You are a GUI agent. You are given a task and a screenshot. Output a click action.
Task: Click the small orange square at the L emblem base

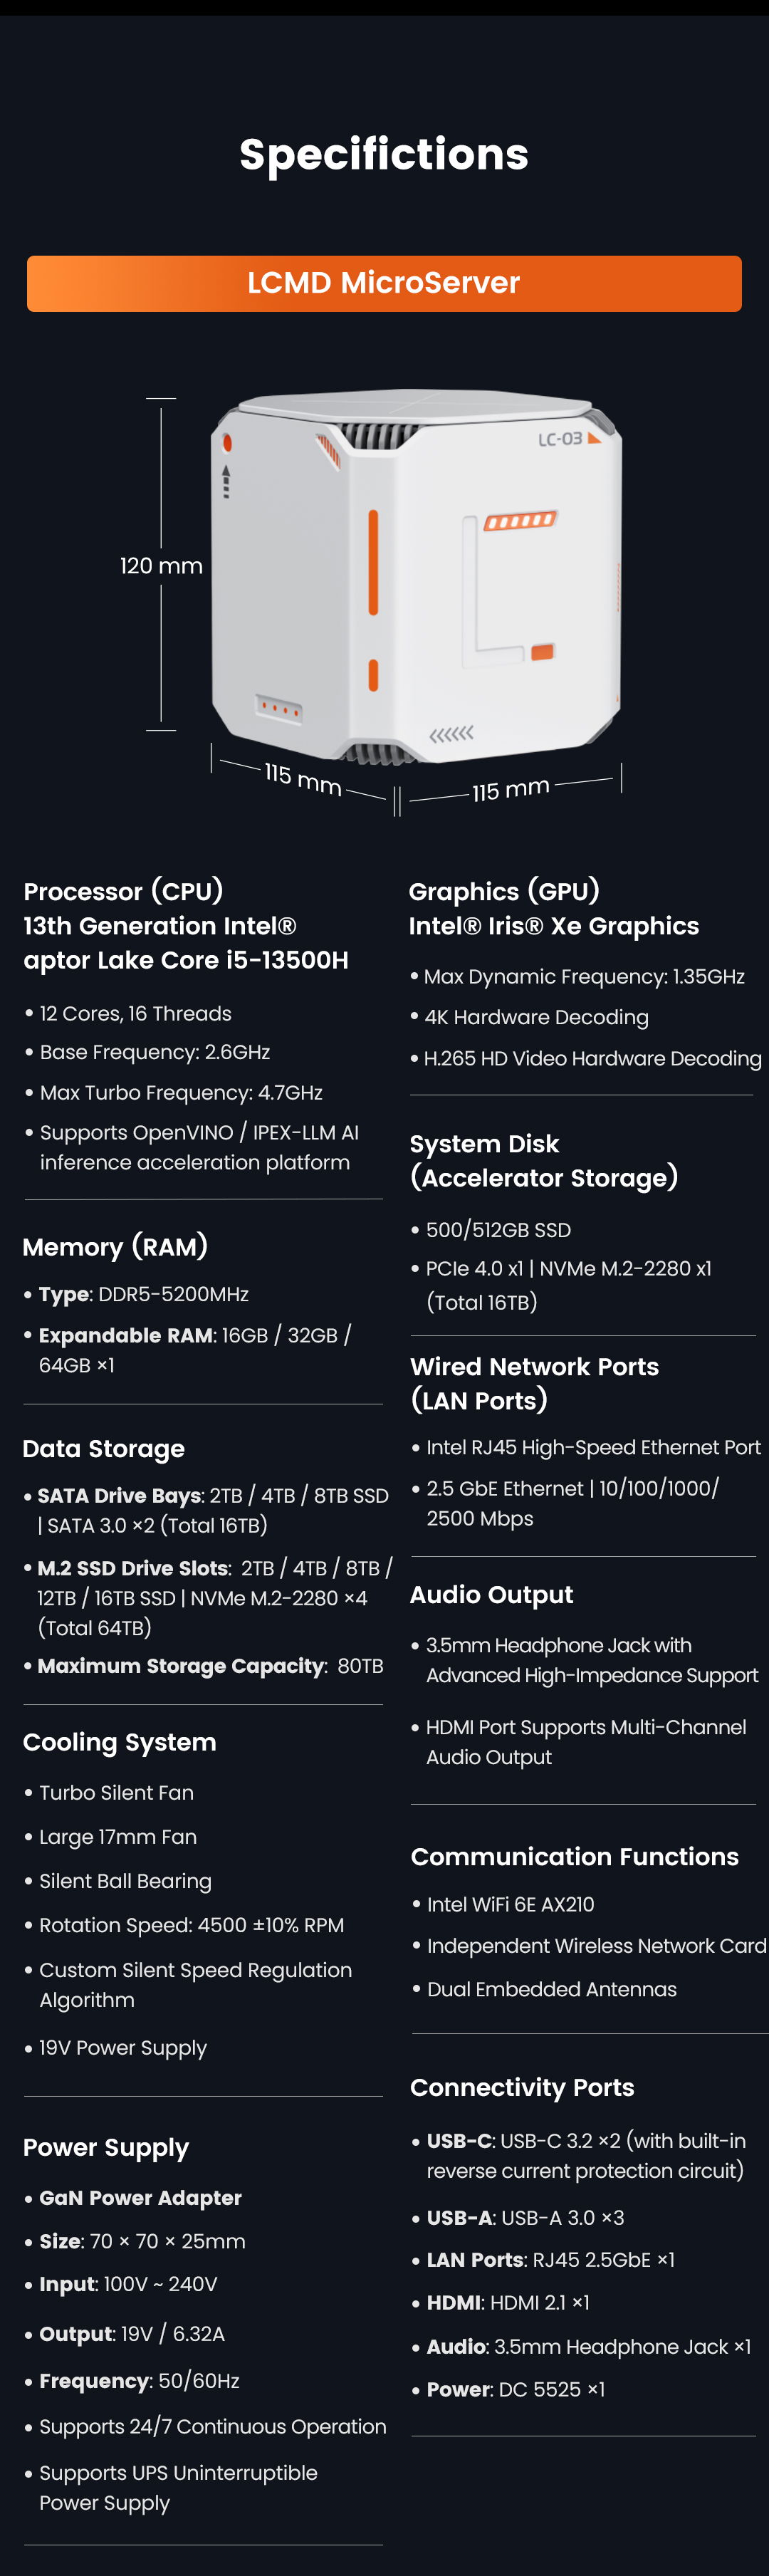[x=542, y=652]
